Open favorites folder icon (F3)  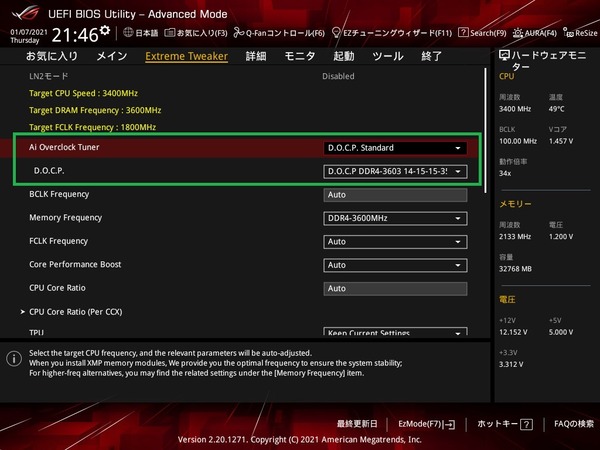point(170,33)
